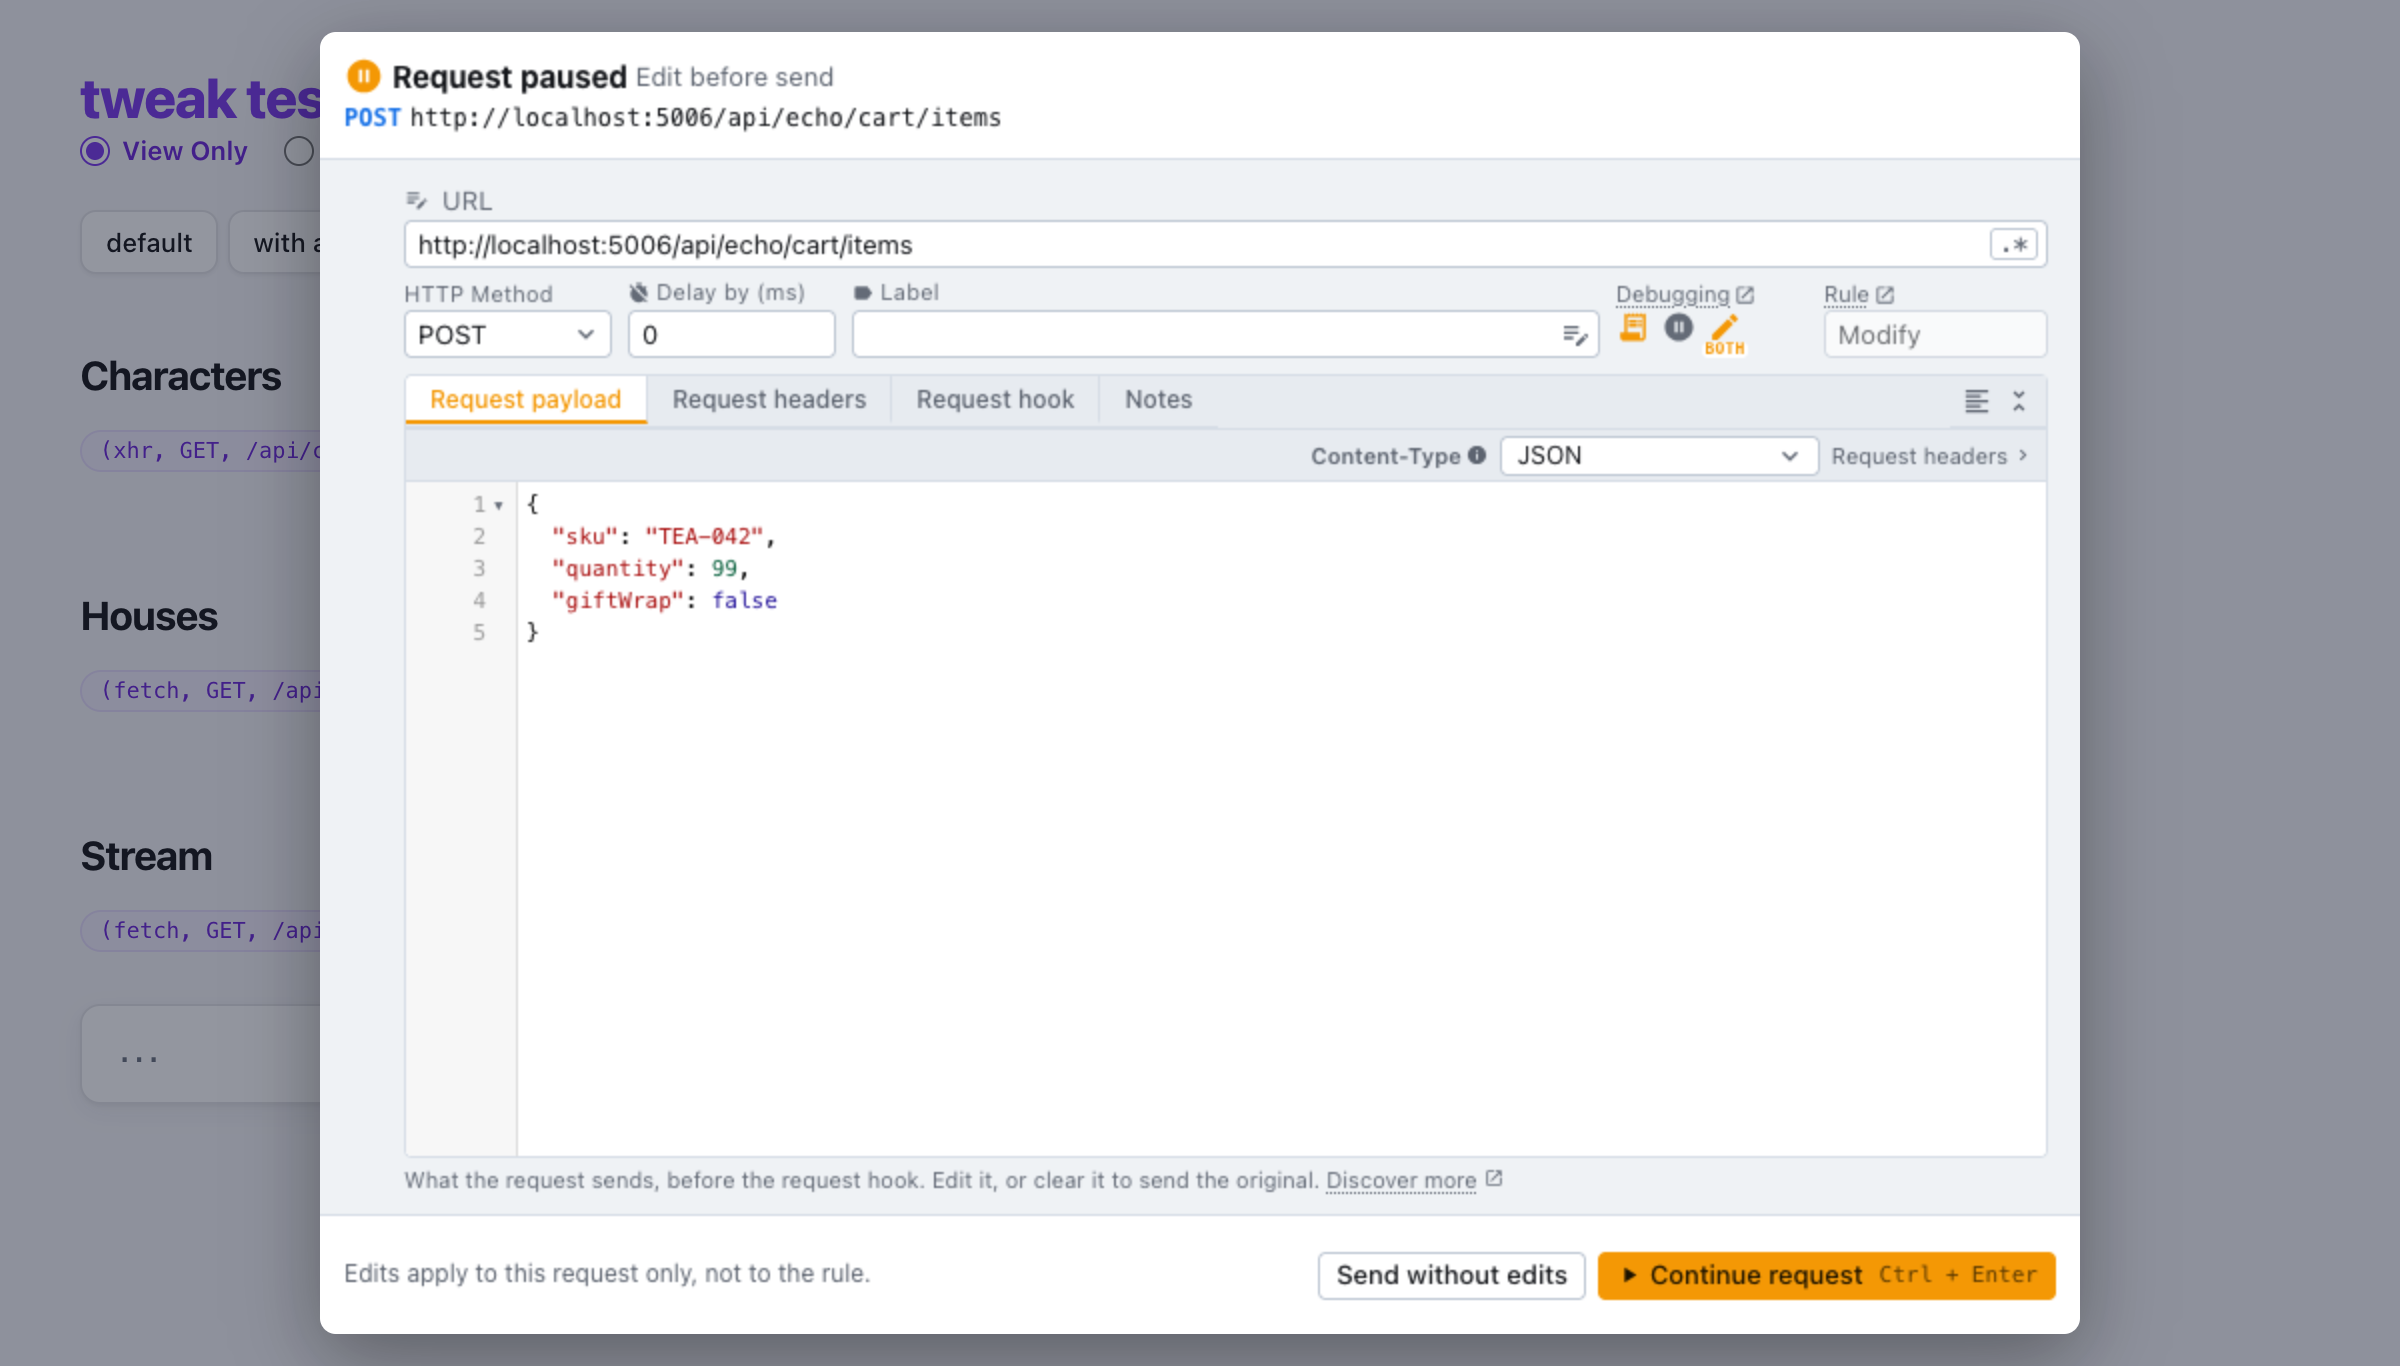This screenshot has width=2400, height=1366.
Task: Click the Delay by (ms) field
Action: click(x=731, y=335)
